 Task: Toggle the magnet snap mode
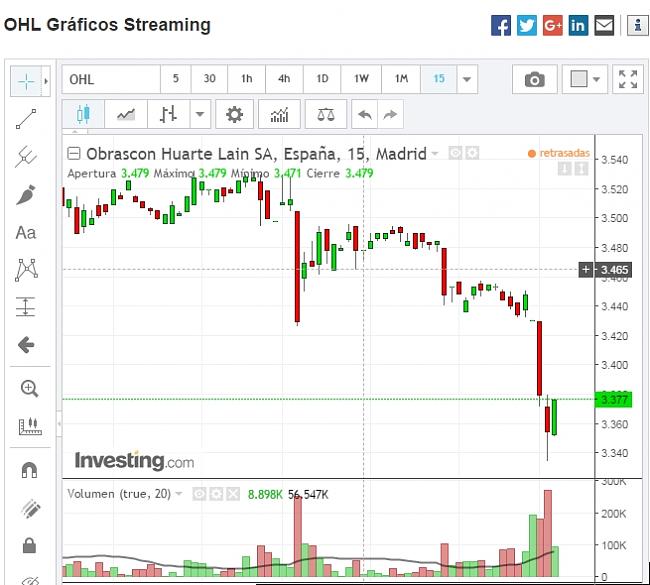tap(29, 470)
